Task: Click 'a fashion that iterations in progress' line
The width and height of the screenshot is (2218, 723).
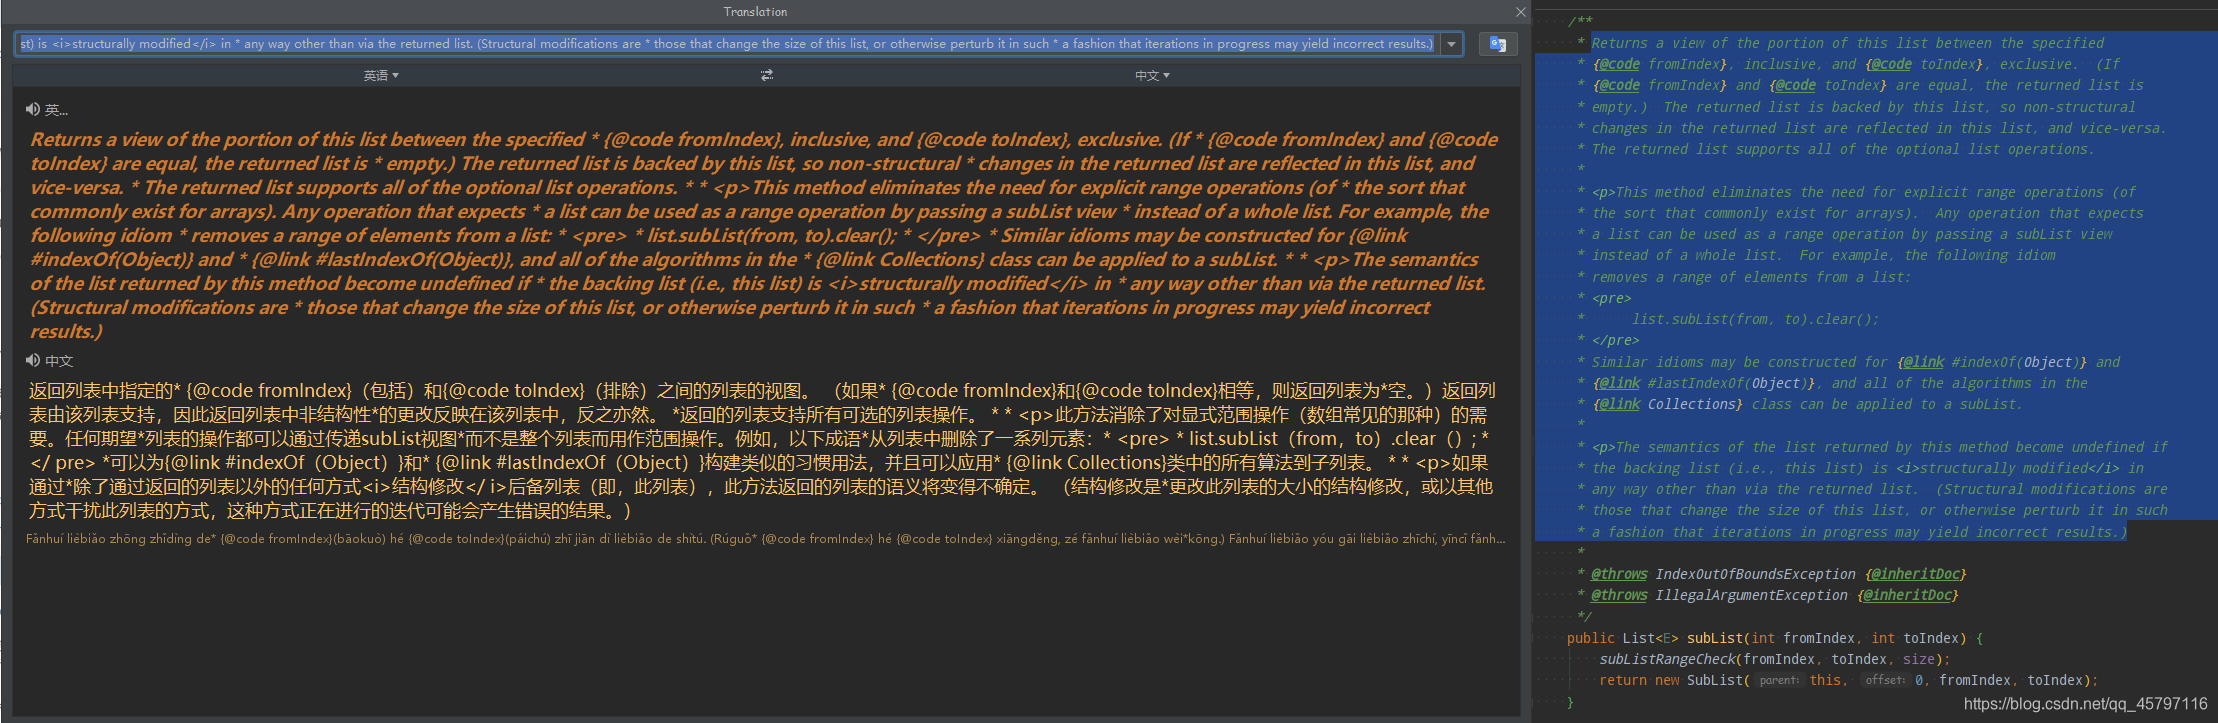Action: [x=1859, y=532]
